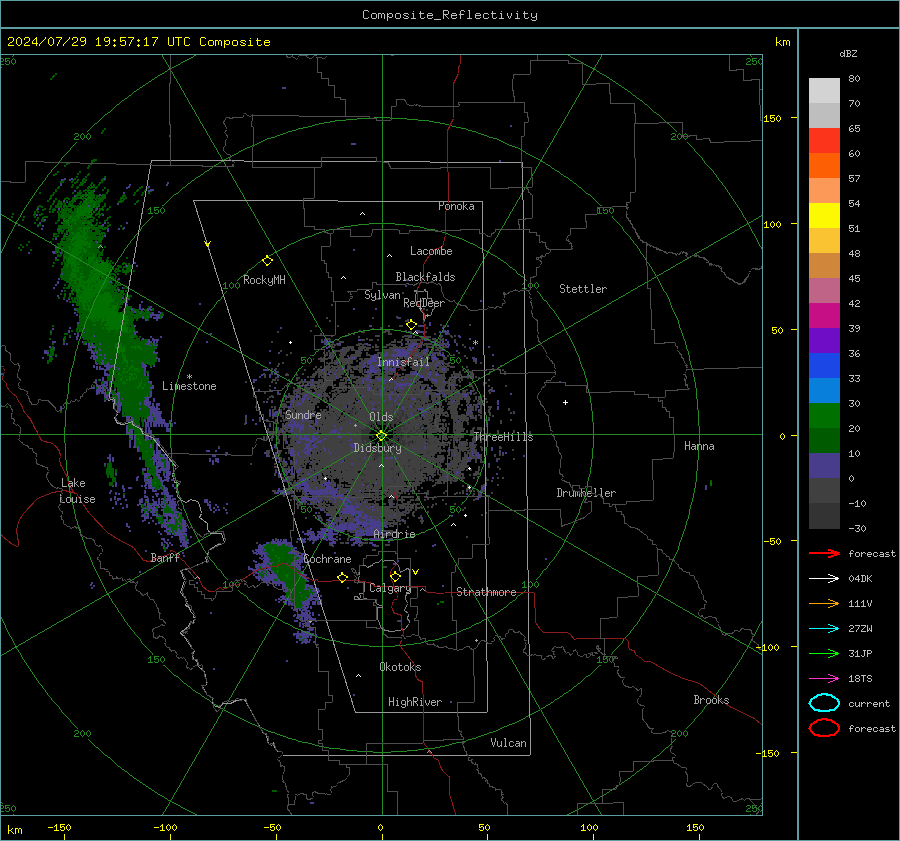Click the HighRiver label on the map
The image size is (900, 841).
click(414, 702)
